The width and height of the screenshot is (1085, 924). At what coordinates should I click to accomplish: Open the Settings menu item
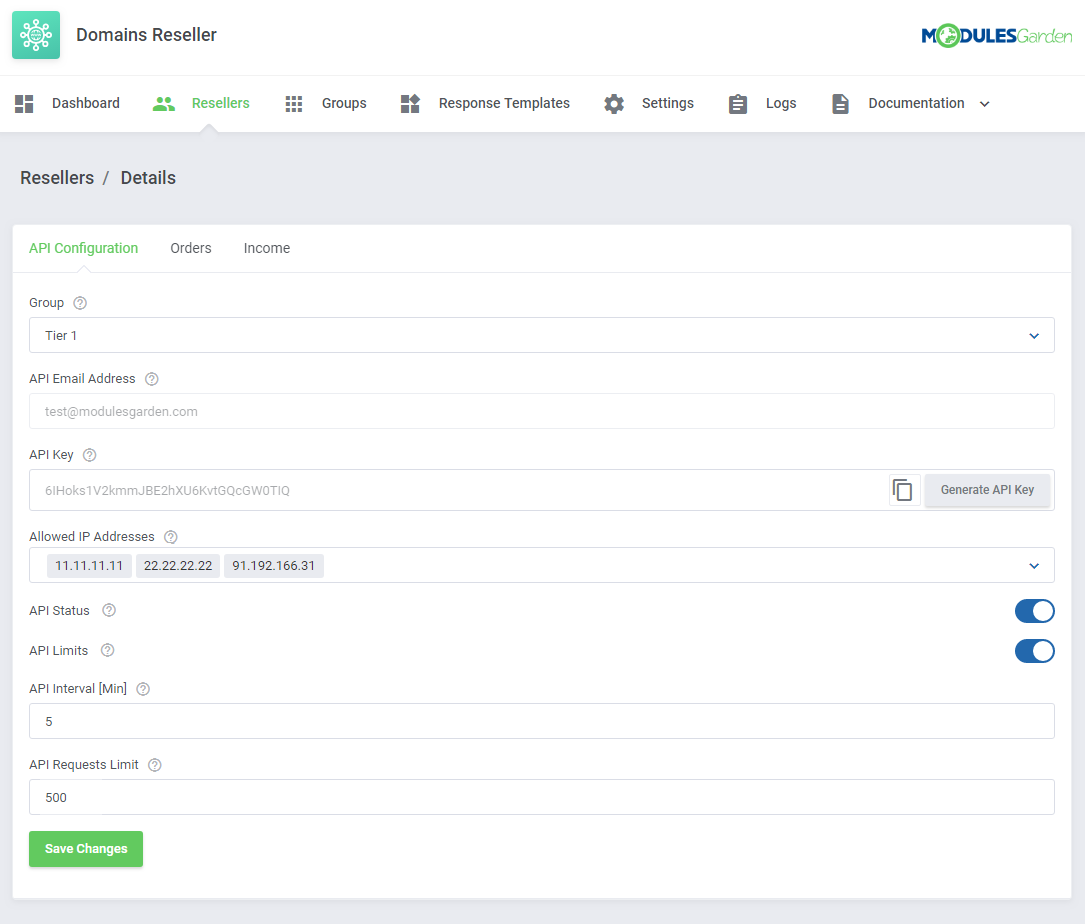(x=668, y=104)
